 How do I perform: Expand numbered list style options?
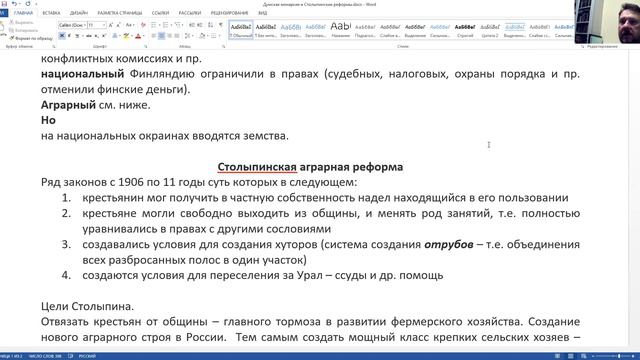(x=170, y=25)
